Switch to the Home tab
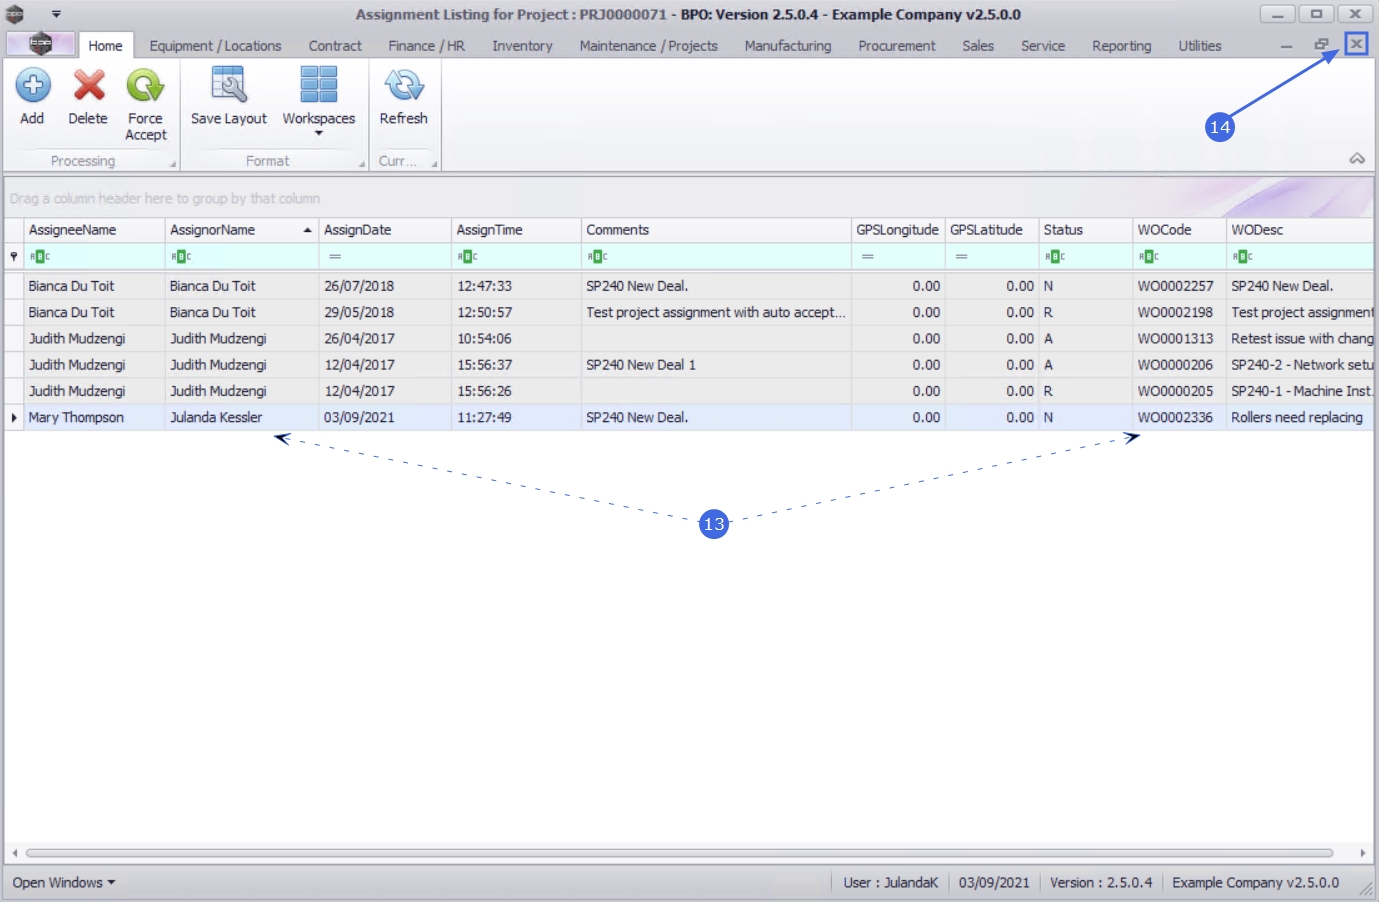This screenshot has height=902, width=1379. point(105,46)
